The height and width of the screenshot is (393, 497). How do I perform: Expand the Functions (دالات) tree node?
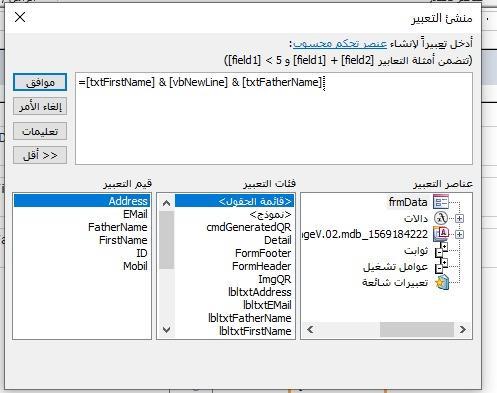pyautogui.click(x=459, y=218)
